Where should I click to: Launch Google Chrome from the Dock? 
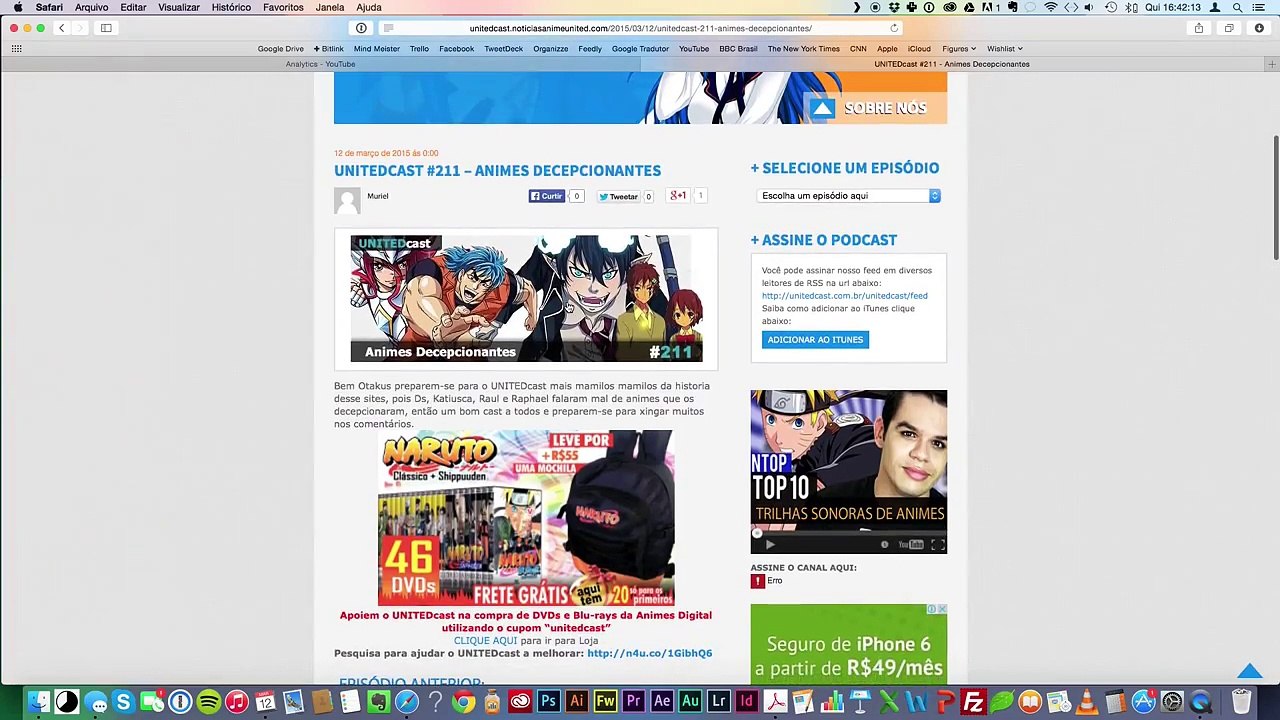click(x=463, y=702)
